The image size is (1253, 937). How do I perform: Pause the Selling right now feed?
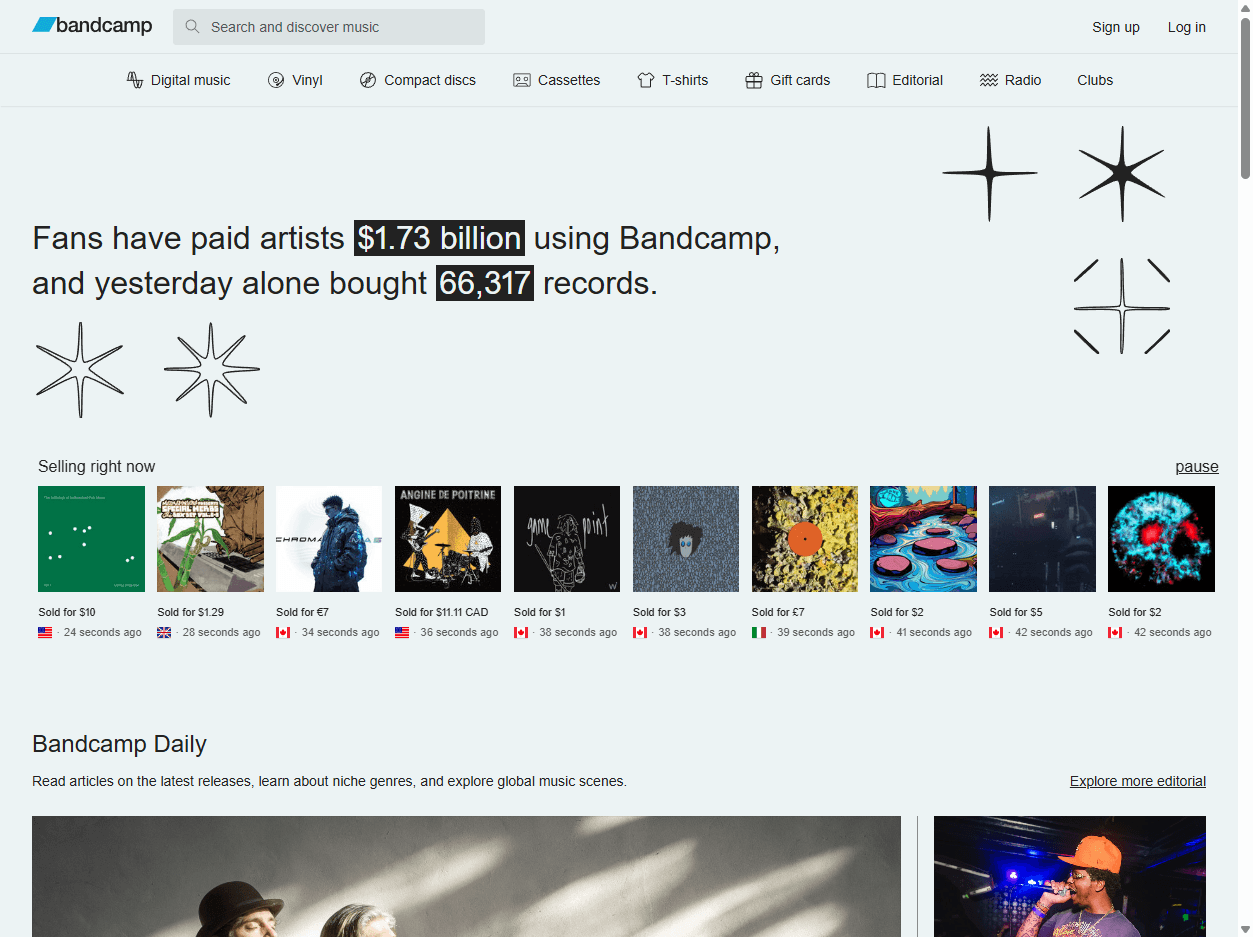point(1197,466)
